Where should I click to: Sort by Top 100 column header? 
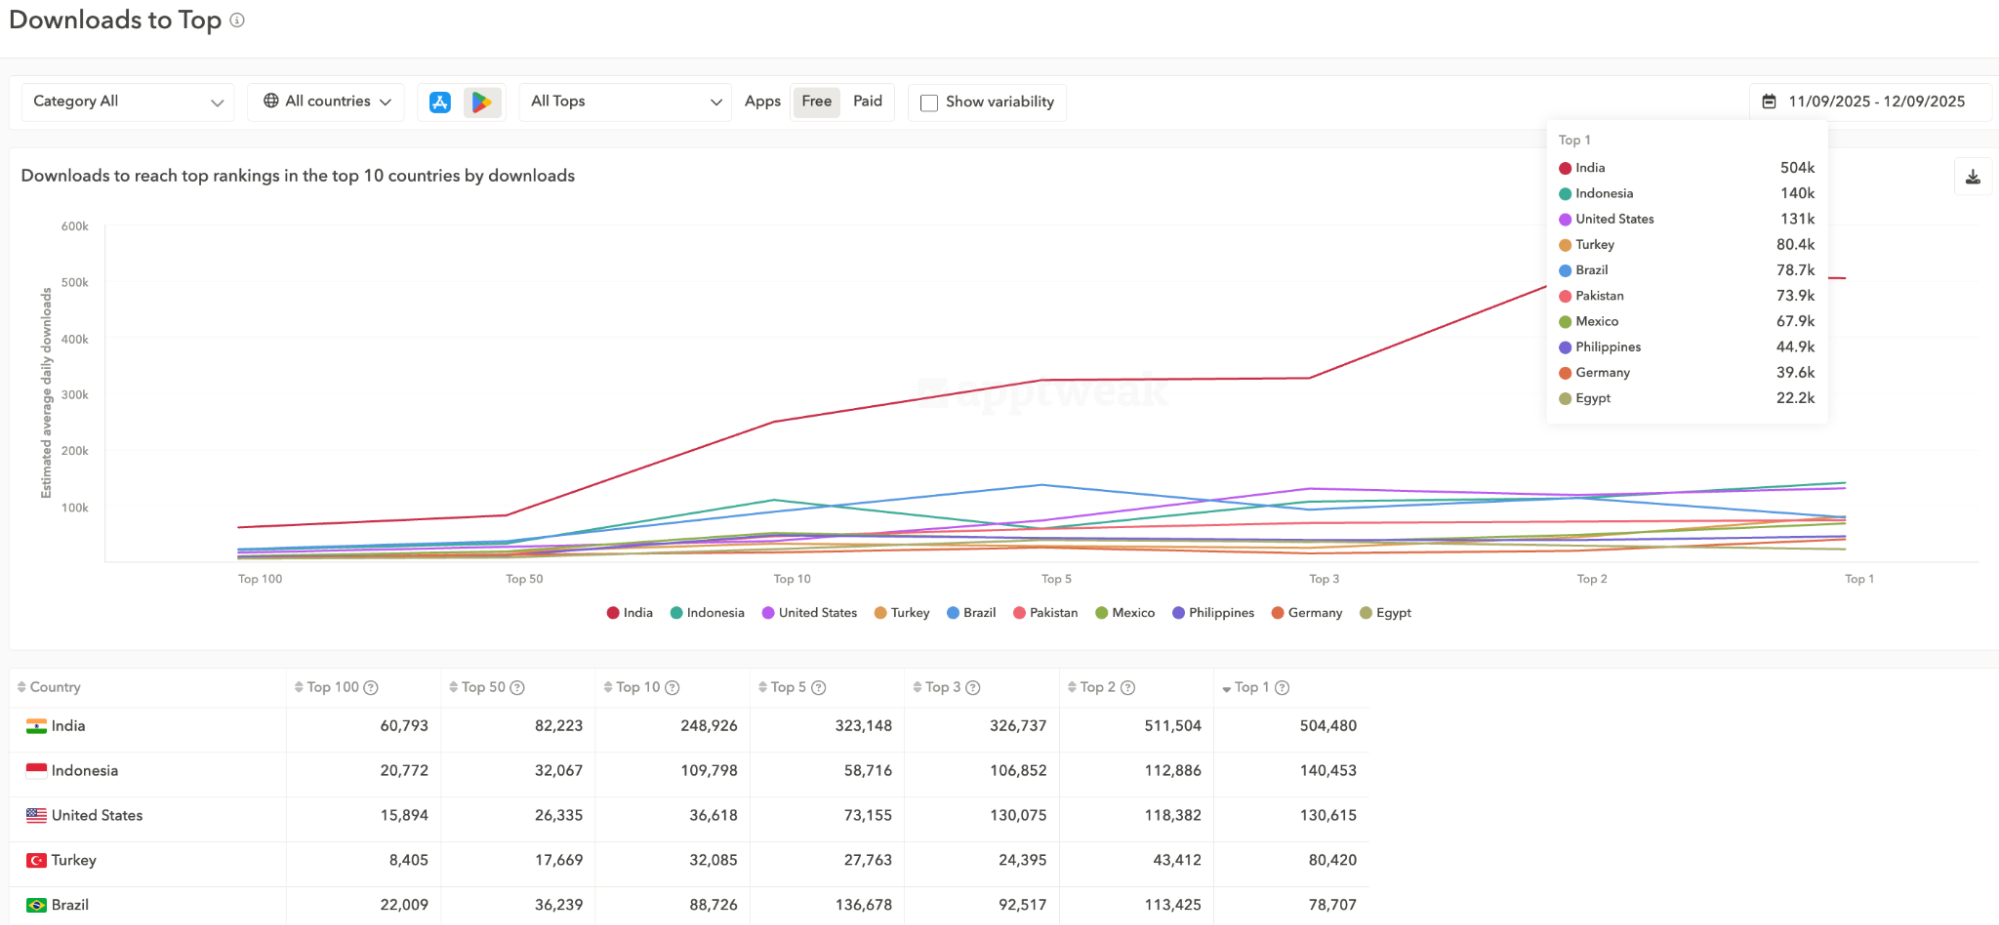tap(332, 688)
